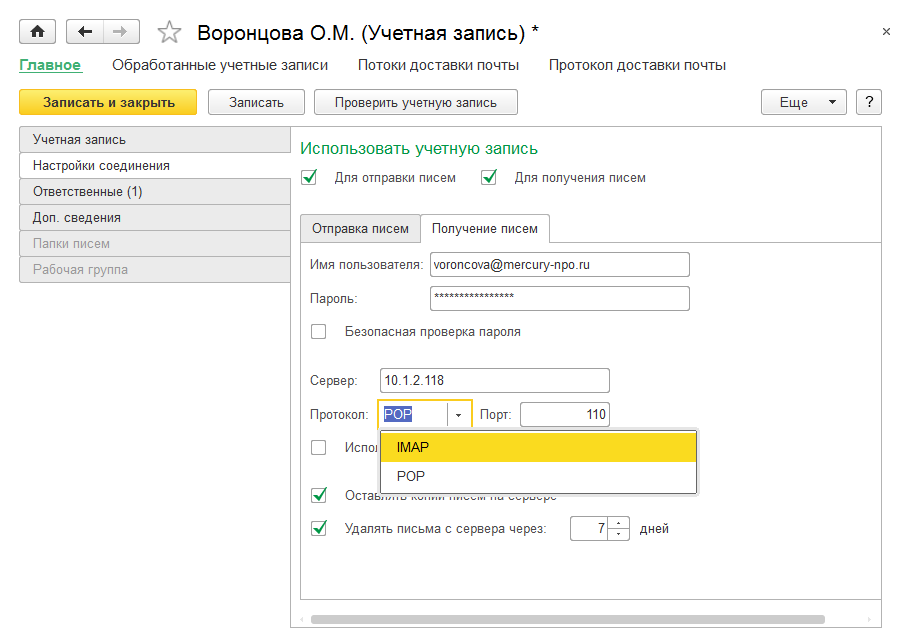
Task: Increase days value with the up arrow
Action: (620, 522)
